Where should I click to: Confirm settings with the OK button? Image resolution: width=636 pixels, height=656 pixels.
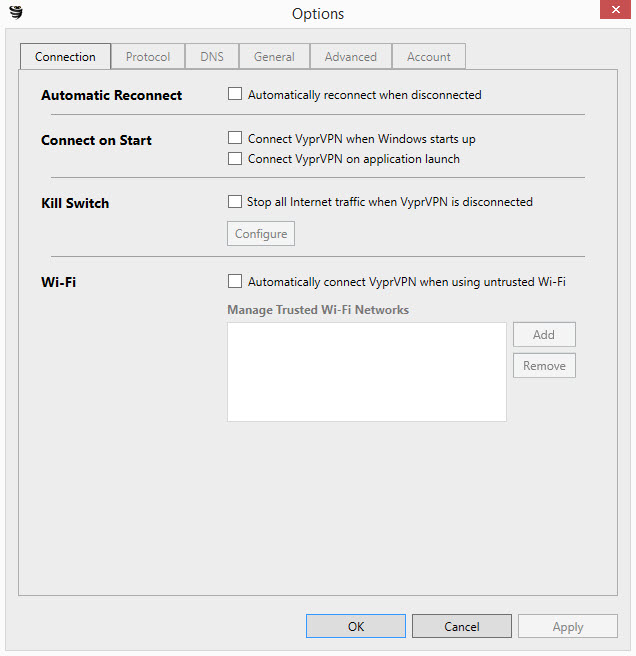[356, 626]
